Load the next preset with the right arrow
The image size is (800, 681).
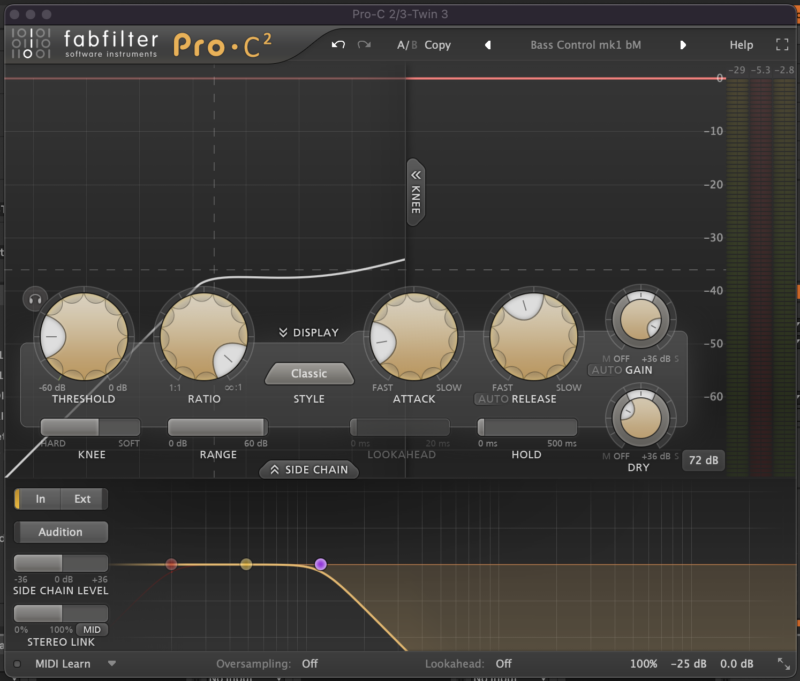pos(683,45)
